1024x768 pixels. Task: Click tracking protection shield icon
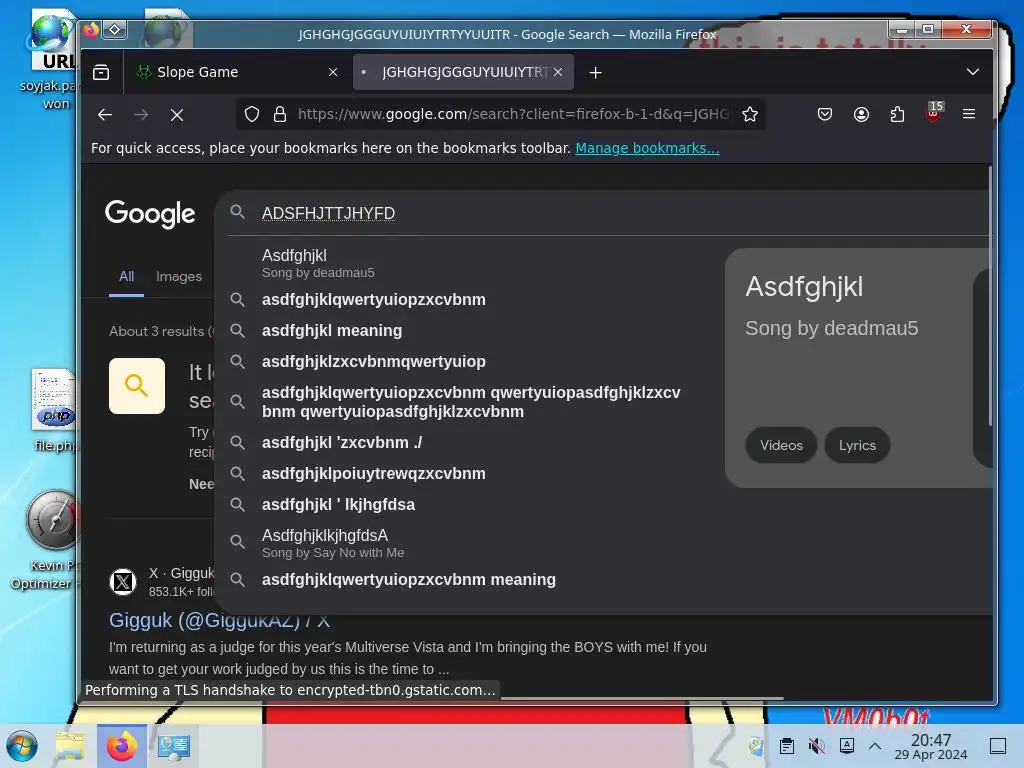[252, 114]
